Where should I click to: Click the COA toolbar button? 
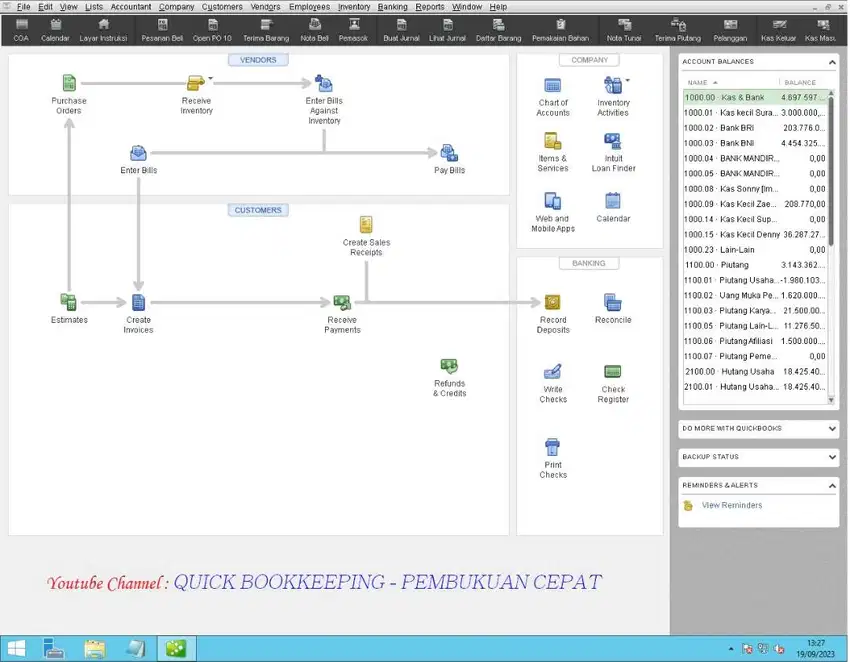point(21,30)
